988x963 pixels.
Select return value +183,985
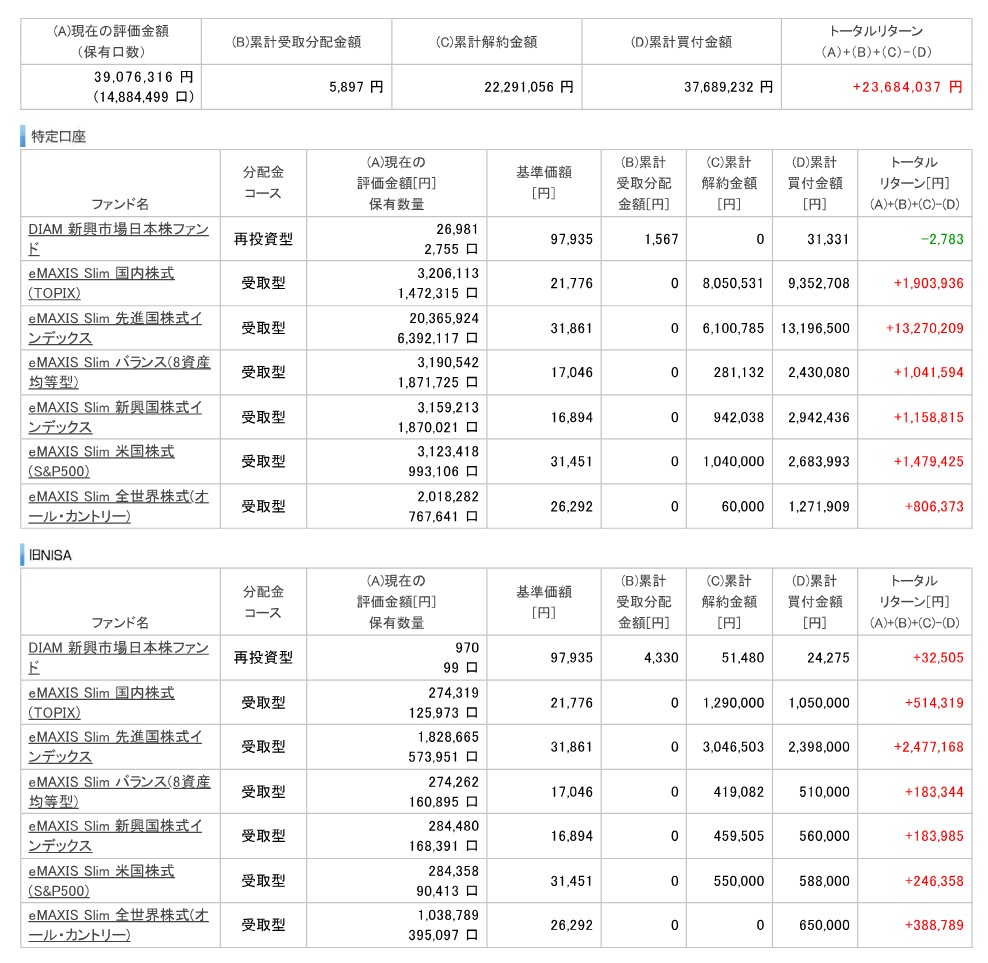coord(934,835)
